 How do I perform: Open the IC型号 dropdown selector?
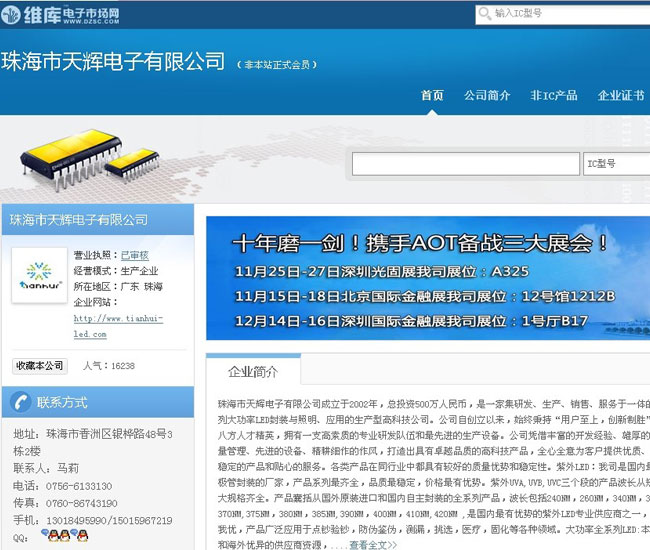click(x=615, y=164)
